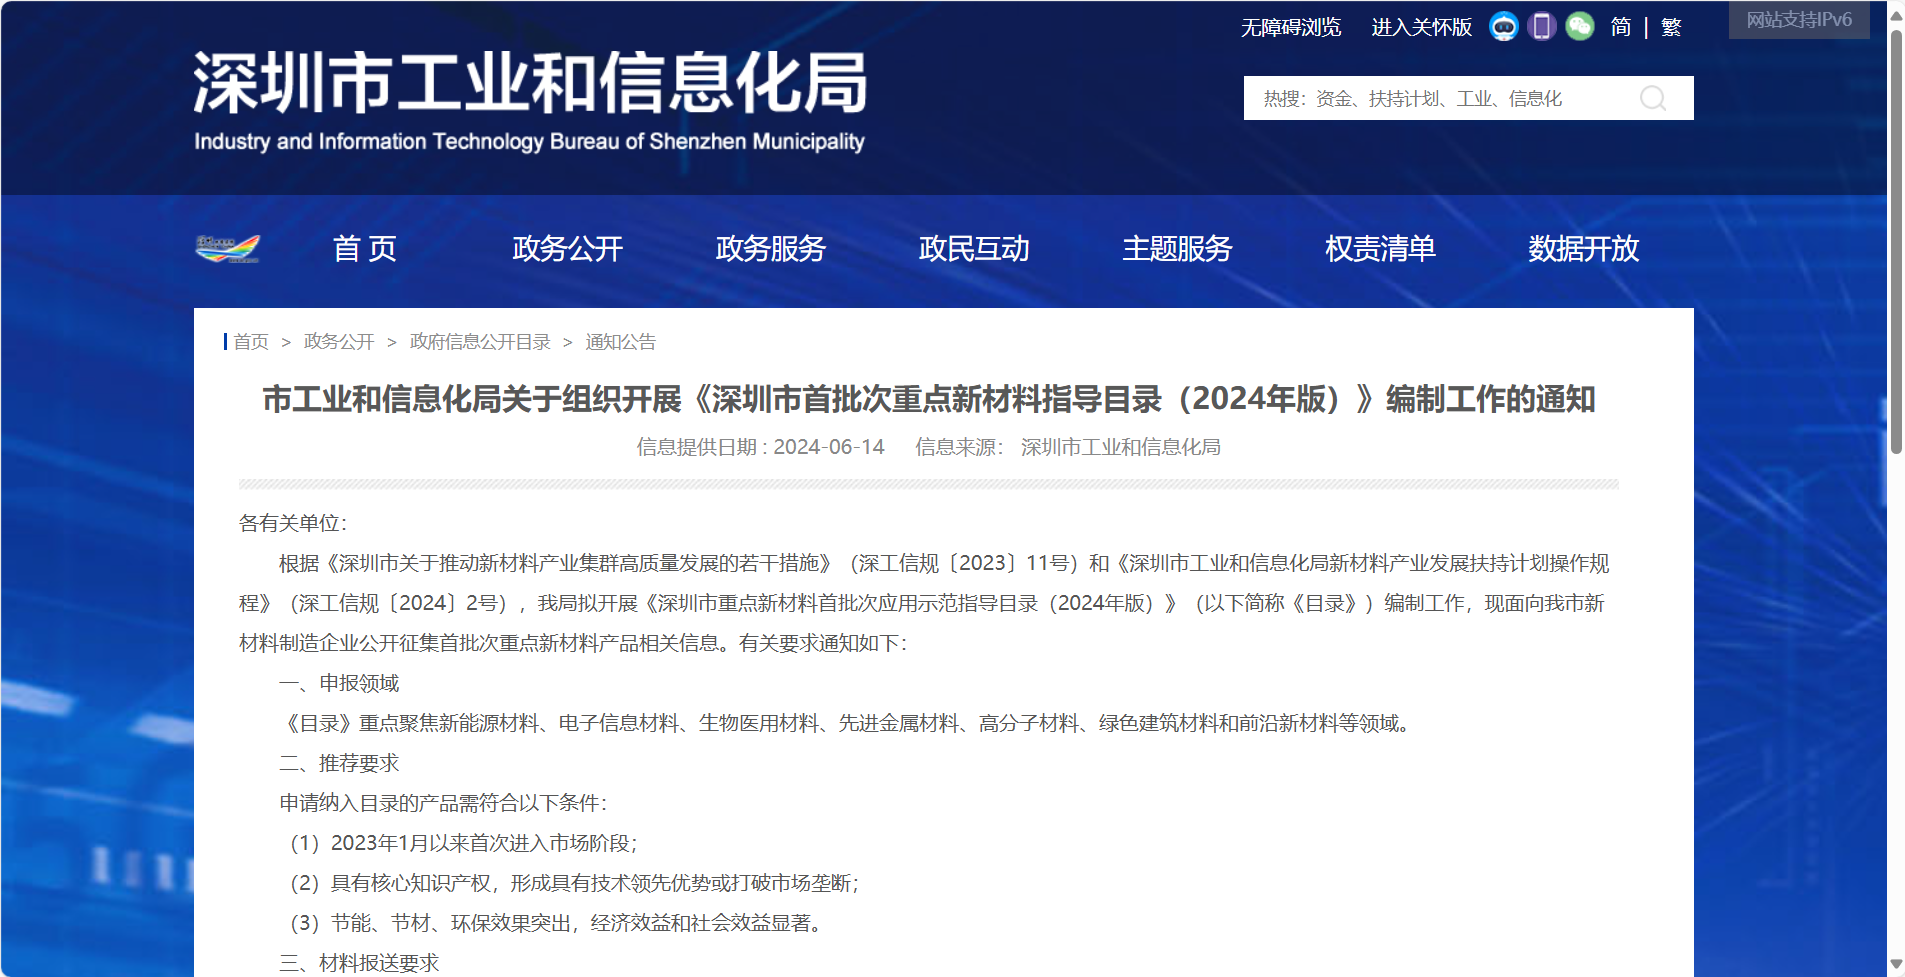
Task: Click the article title about 新材料指导目录
Action: (928, 399)
